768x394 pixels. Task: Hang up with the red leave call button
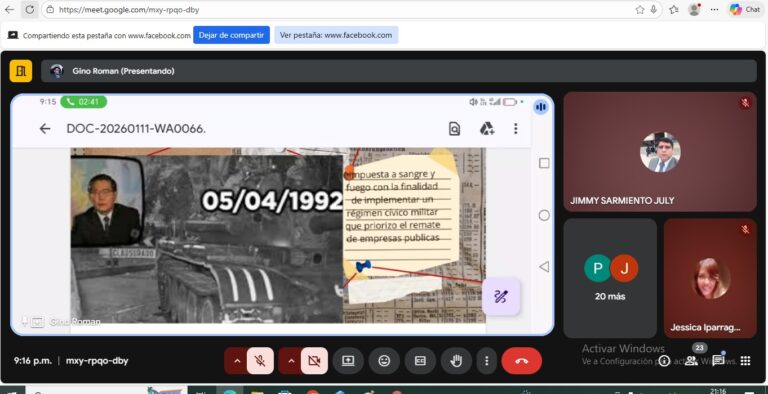(x=522, y=361)
